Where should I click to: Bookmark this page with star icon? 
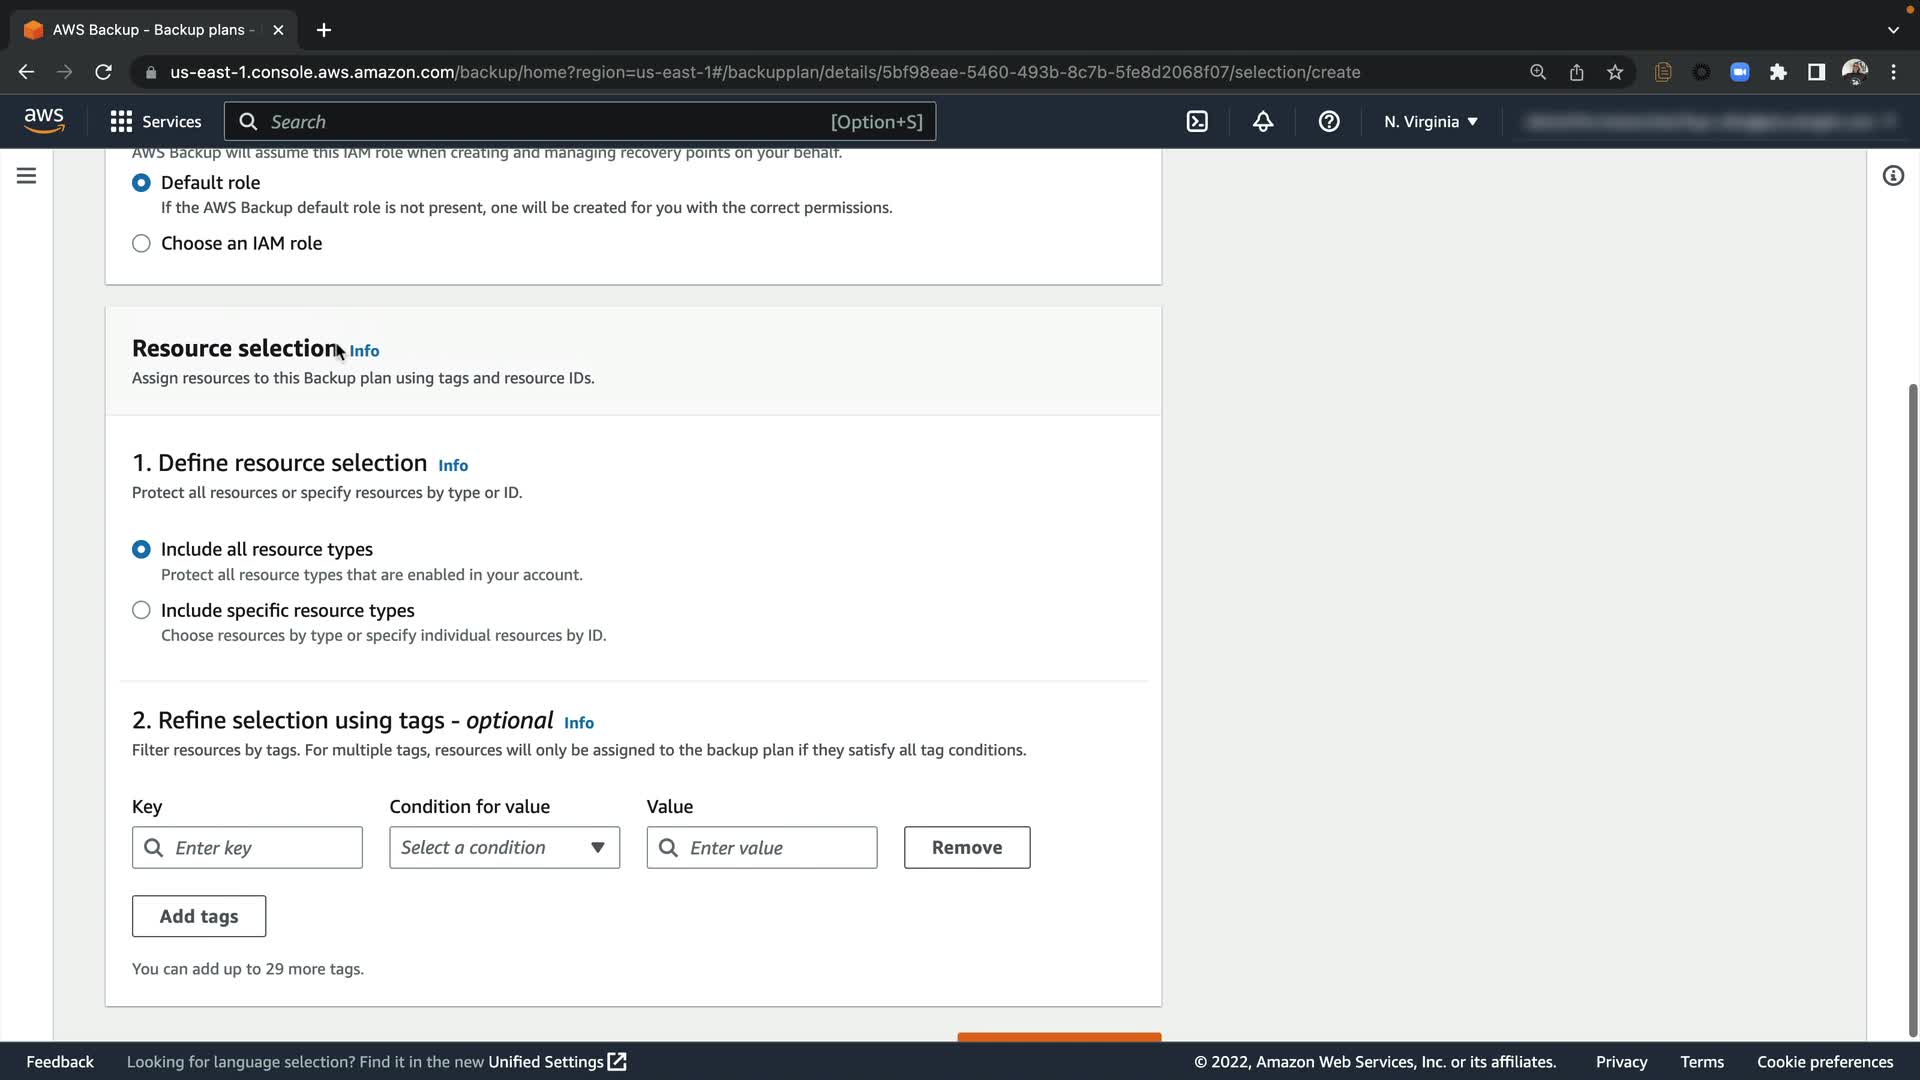(1615, 72)
